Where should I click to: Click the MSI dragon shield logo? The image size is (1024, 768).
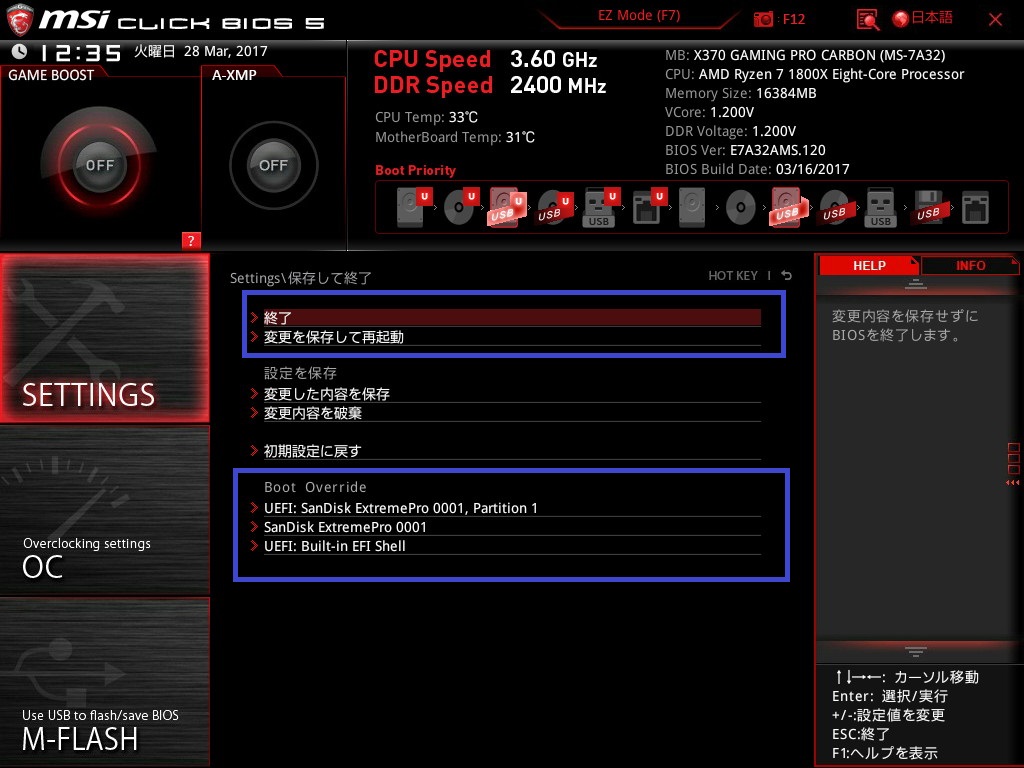(x=20, y=19)
